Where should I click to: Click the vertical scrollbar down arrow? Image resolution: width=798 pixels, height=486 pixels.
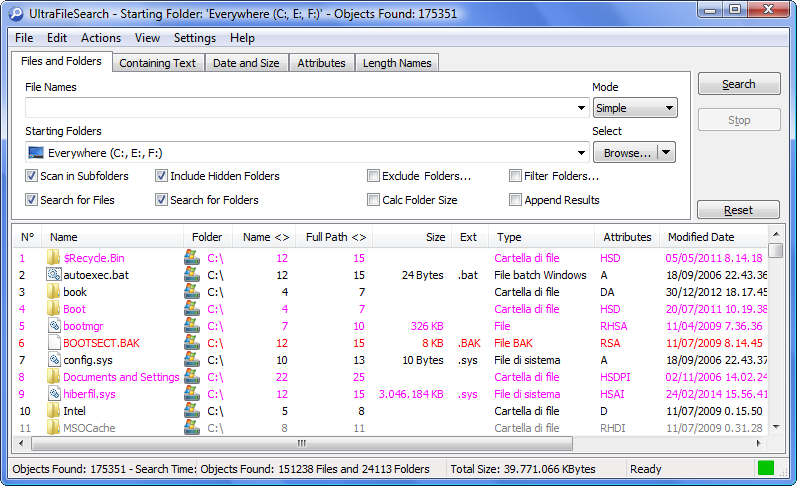776,427
